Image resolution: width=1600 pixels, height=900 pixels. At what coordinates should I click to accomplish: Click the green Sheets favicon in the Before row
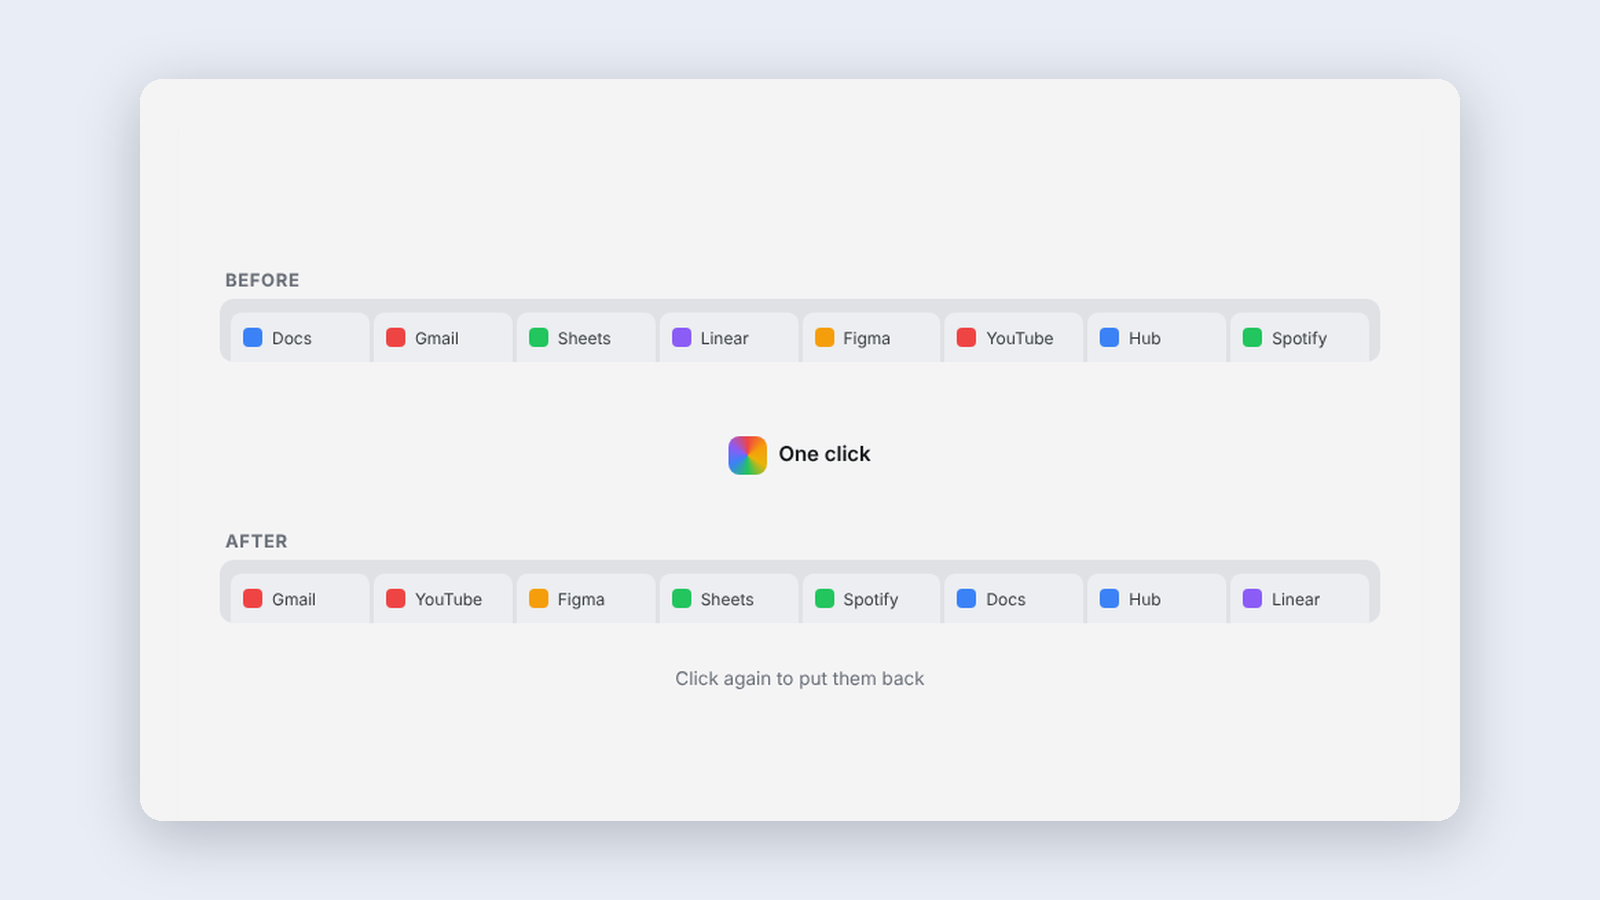[539, 337]
